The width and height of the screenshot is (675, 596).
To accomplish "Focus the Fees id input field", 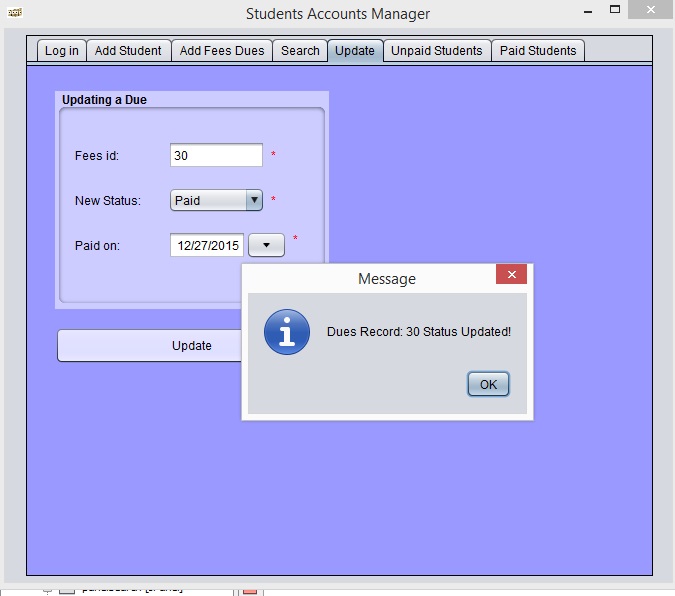I will click(216, 155).
